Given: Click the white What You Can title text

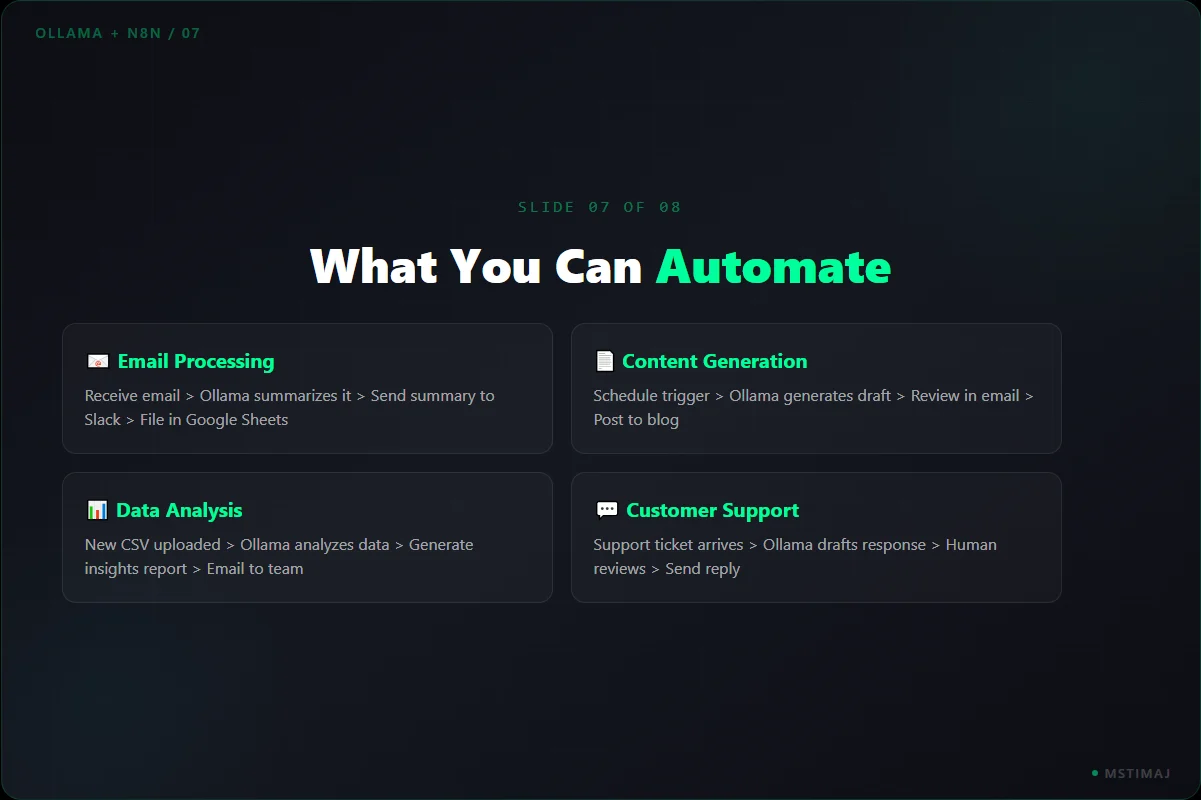Looking at the screenshot, I should (x=477, y=266).
